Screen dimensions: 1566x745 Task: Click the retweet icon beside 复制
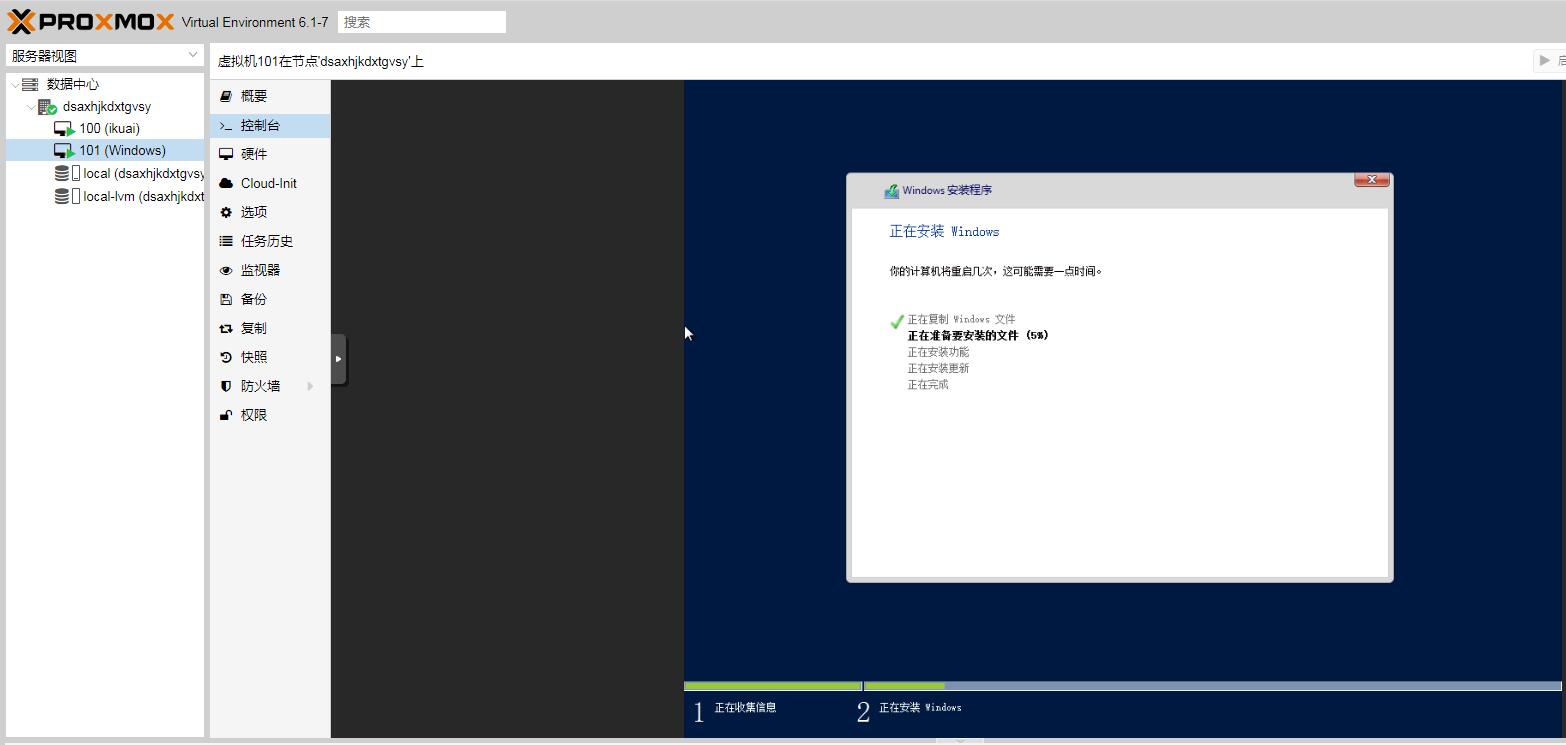pos(226,328)
